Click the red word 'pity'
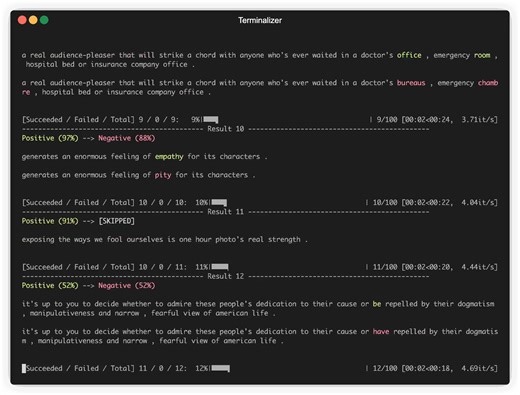Viewport: 520px width, 395px height. coord(163,175)
